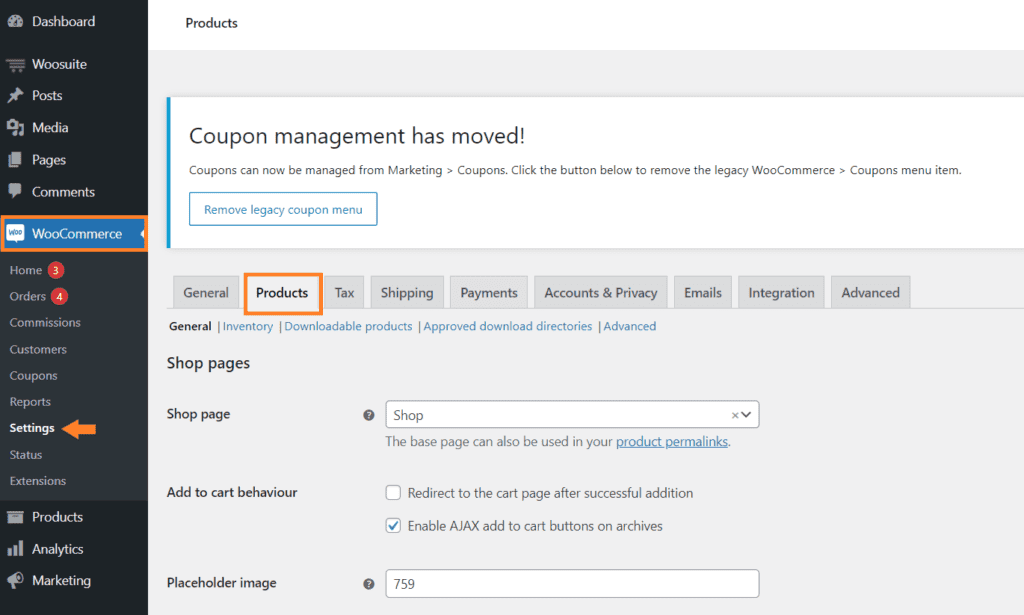Click the Home notification badge showing 3
The image size is (1024, 615).
(x=56, y=270)
